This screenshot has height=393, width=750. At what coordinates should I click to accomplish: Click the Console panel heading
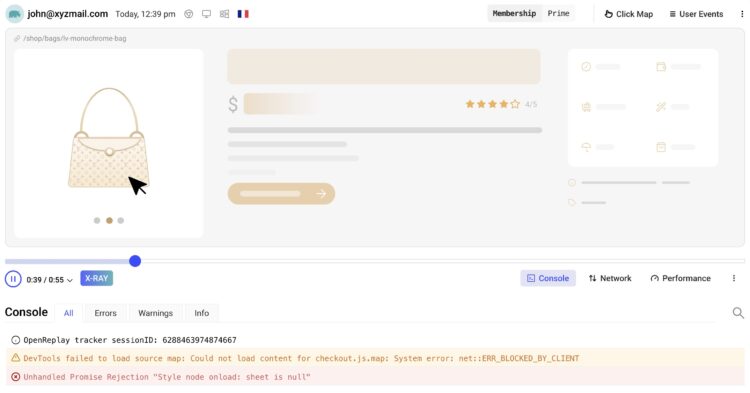pos(26,312)
